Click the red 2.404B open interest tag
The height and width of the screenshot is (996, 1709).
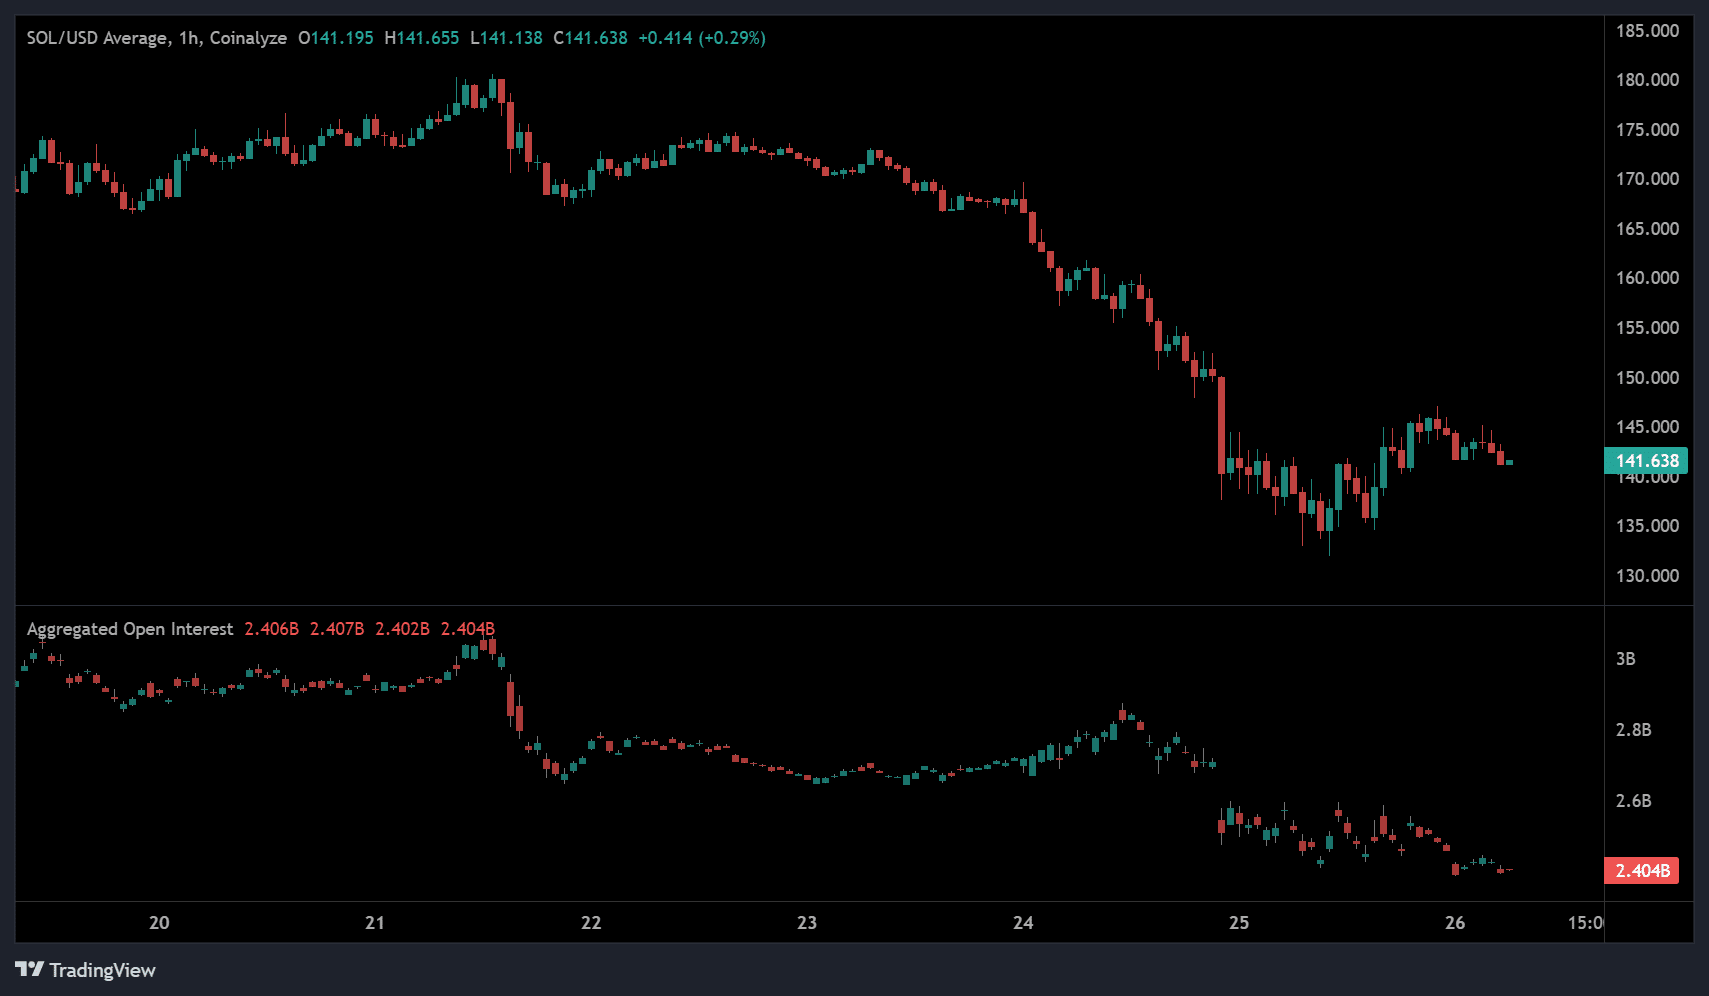pos(1642,871)
